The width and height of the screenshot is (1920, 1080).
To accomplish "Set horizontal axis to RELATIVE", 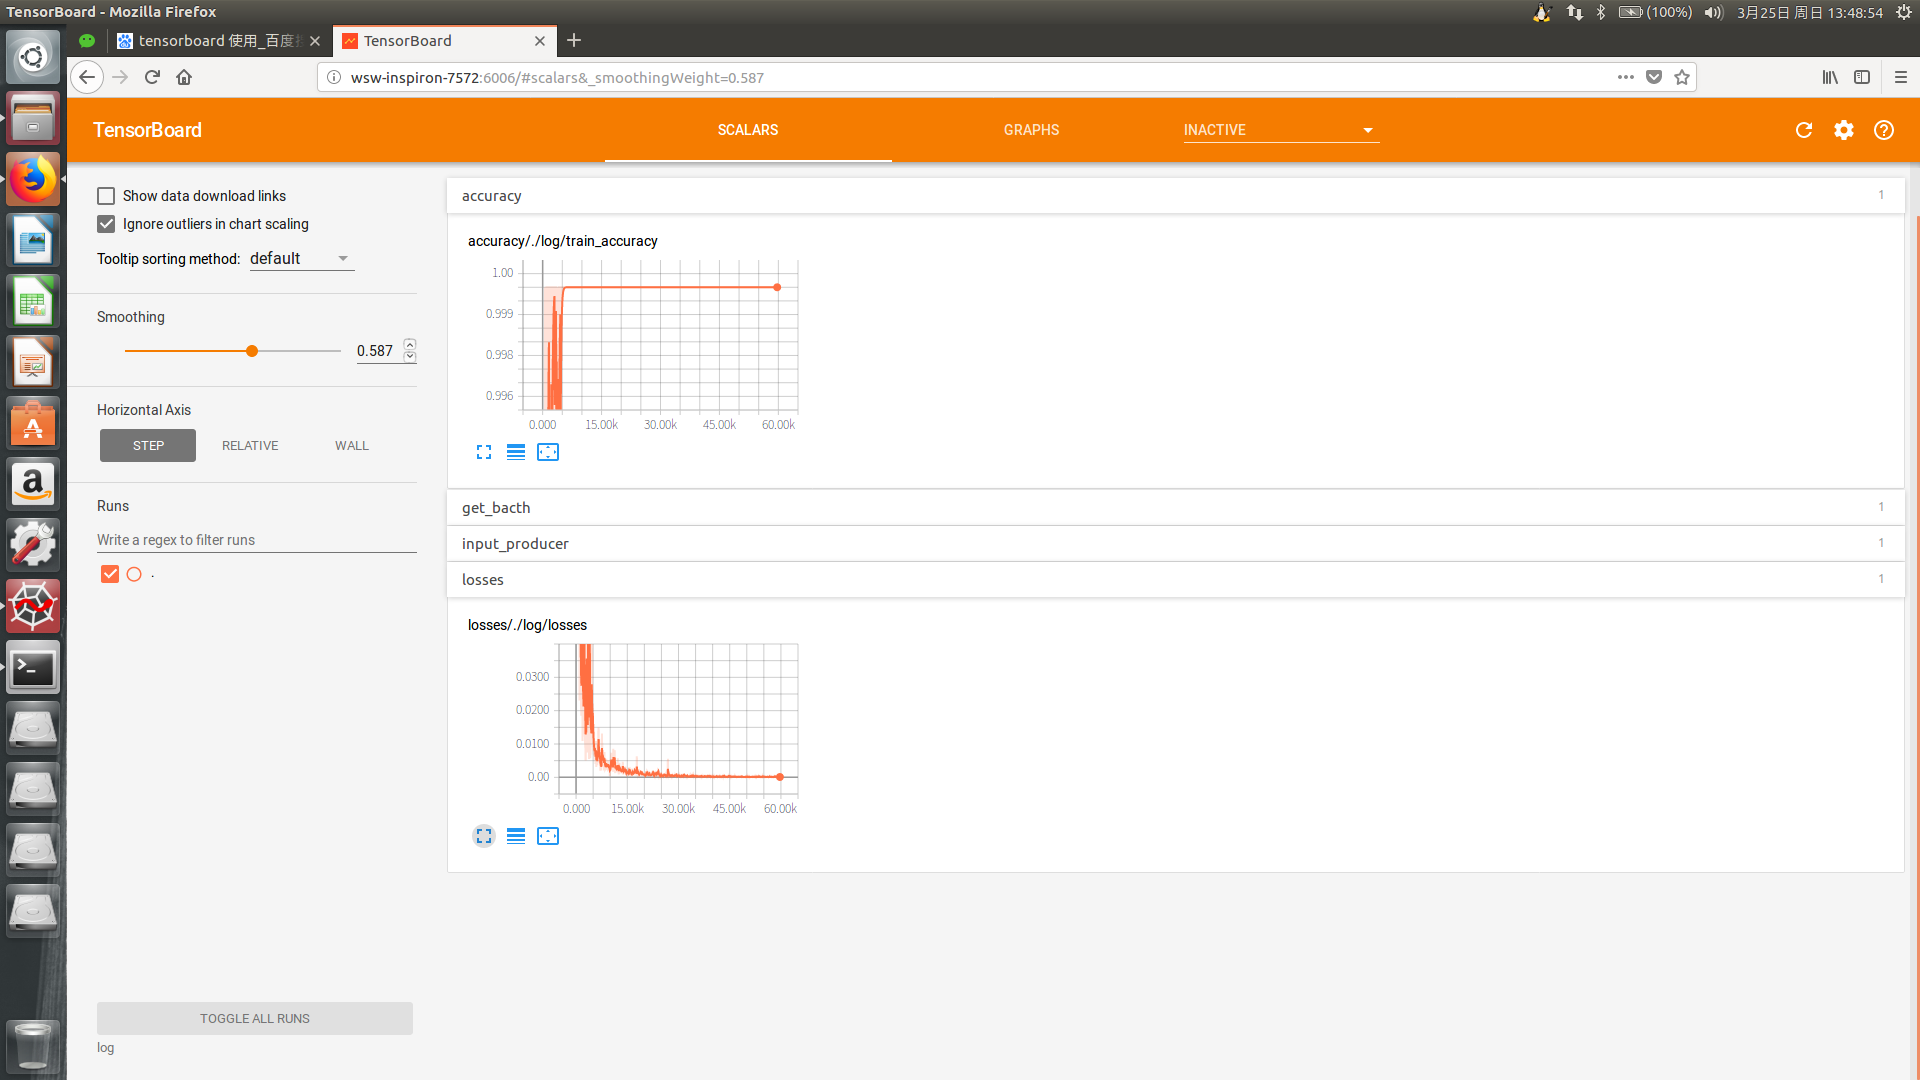I will pos(250,446).
